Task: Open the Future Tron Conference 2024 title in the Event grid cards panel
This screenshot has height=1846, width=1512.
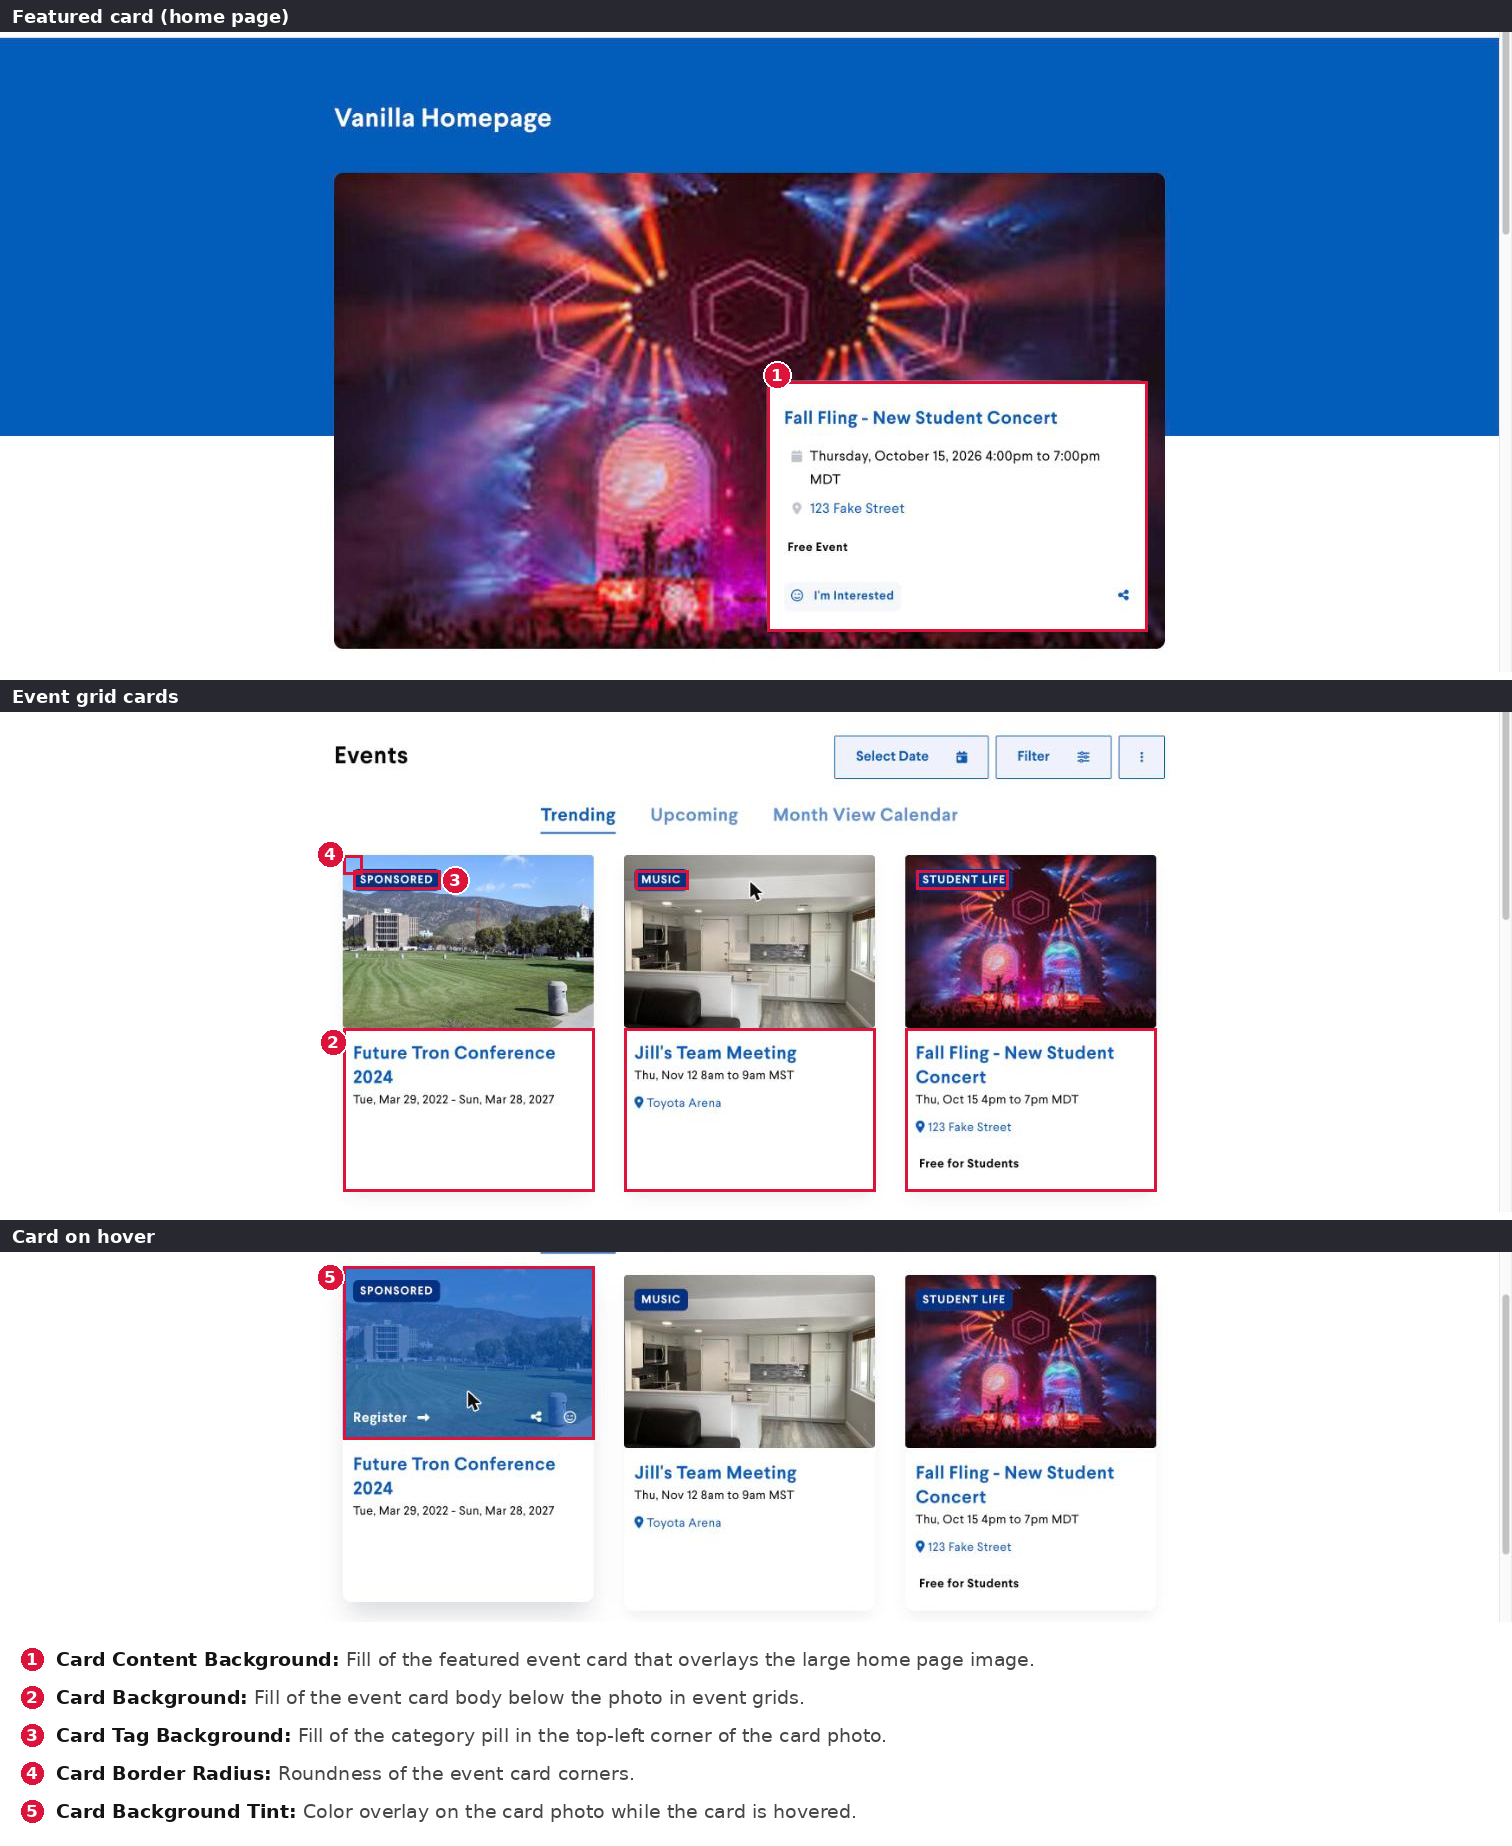Action: tap(453, 1065)
